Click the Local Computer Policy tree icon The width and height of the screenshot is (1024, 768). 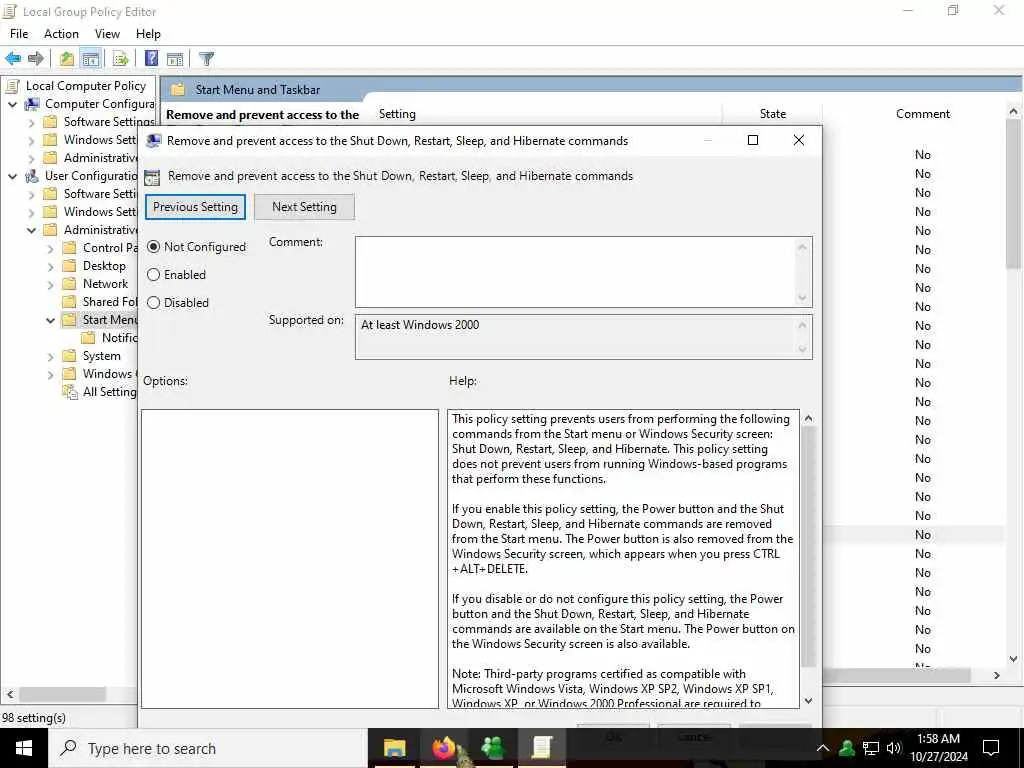pos(13,86)
